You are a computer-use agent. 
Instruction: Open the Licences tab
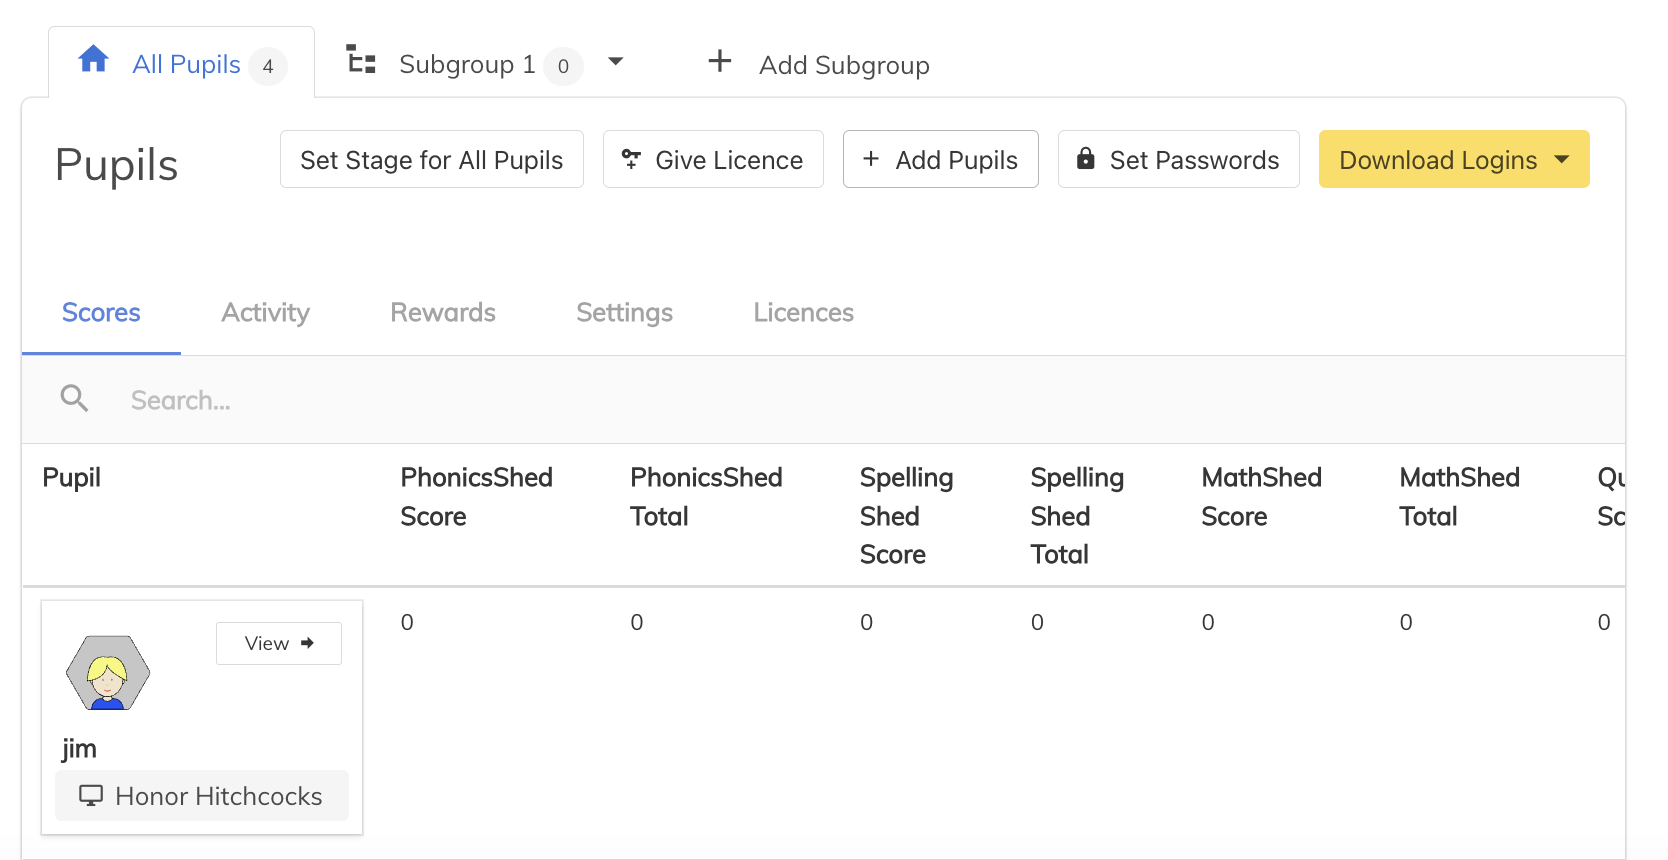(803, 313)
